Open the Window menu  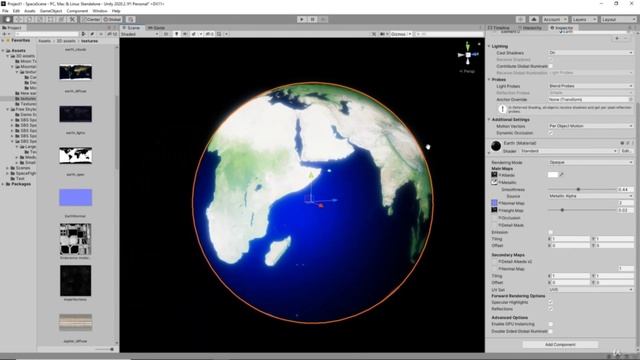pyautogui.click(x=100, y=11)
